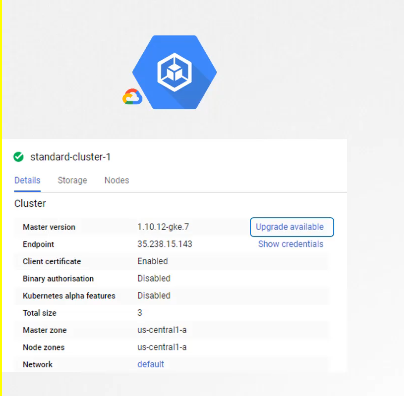404x396 pixels.
Task: Switch to the Storage tab
Action: click(72, 180)
